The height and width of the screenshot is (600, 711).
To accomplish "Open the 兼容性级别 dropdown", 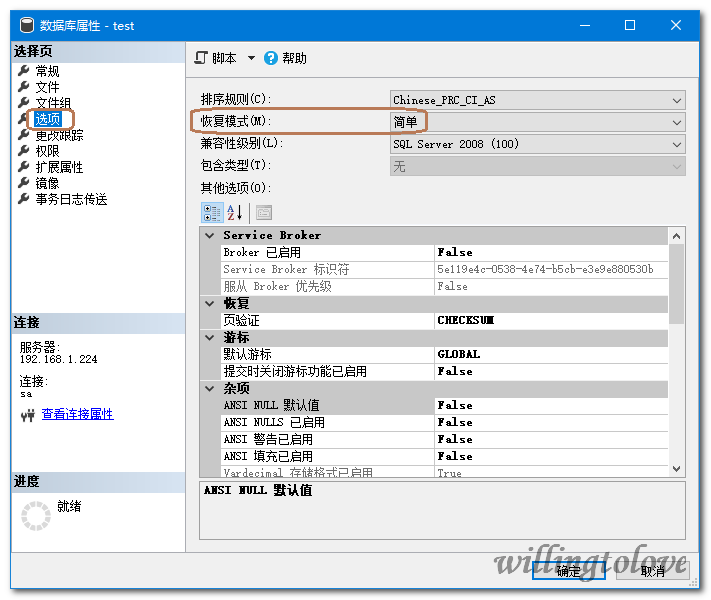I will pos(678,144).
